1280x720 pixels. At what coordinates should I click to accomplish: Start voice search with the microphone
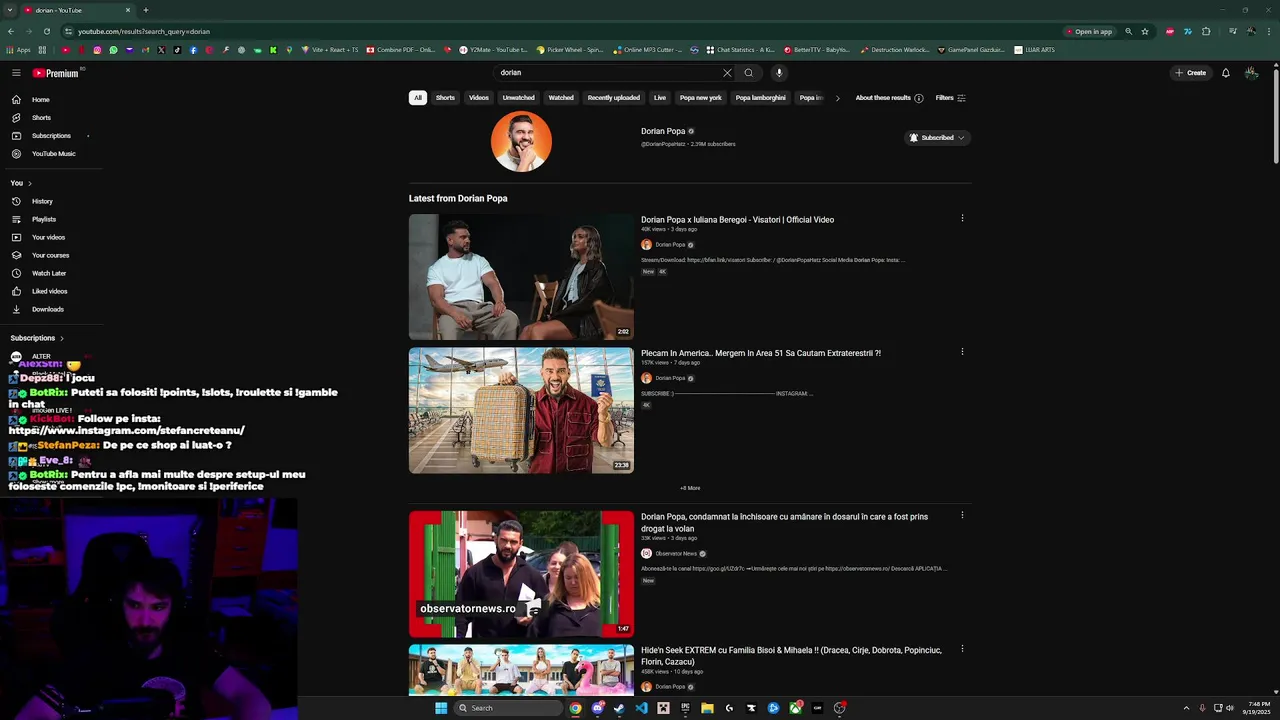pos(779,73)
